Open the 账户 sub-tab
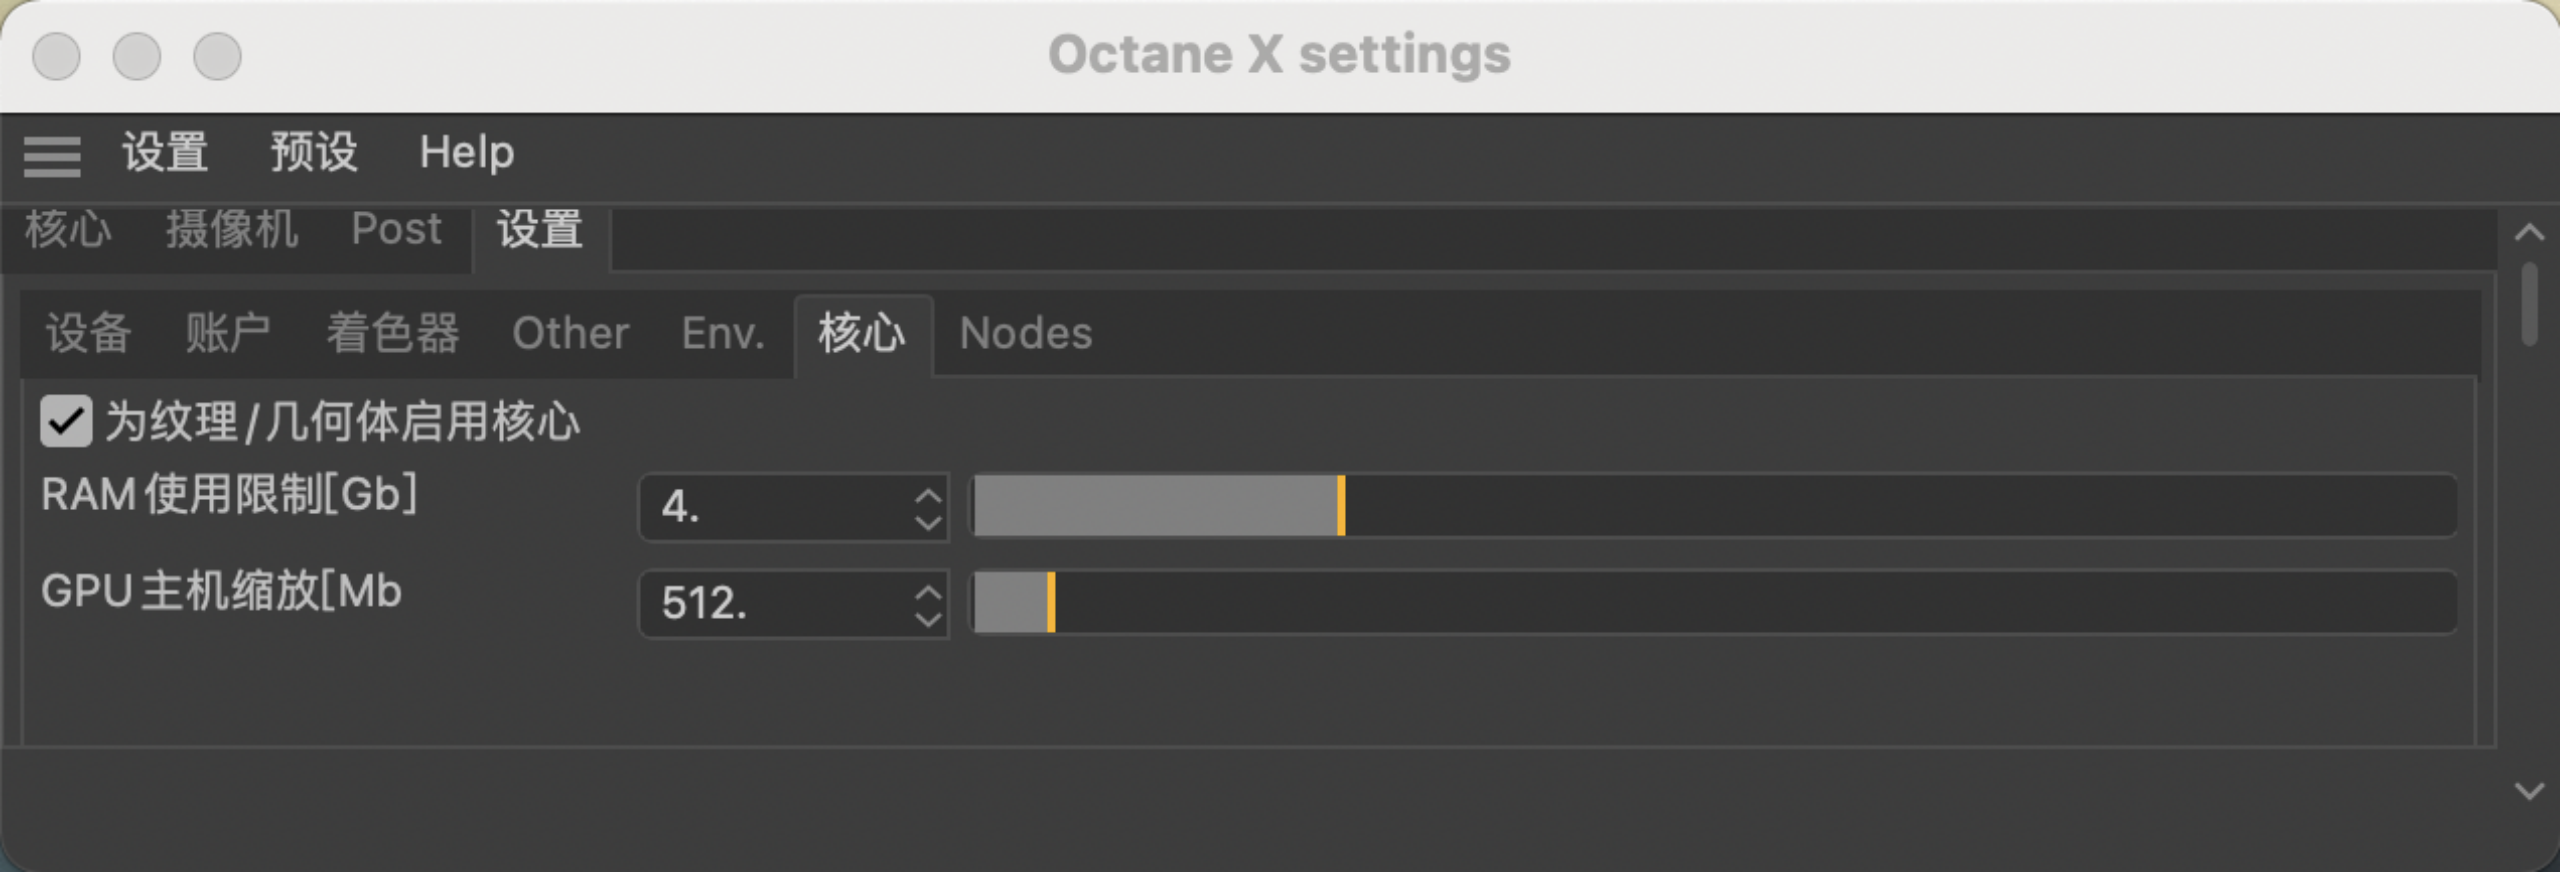 (228, 333)
